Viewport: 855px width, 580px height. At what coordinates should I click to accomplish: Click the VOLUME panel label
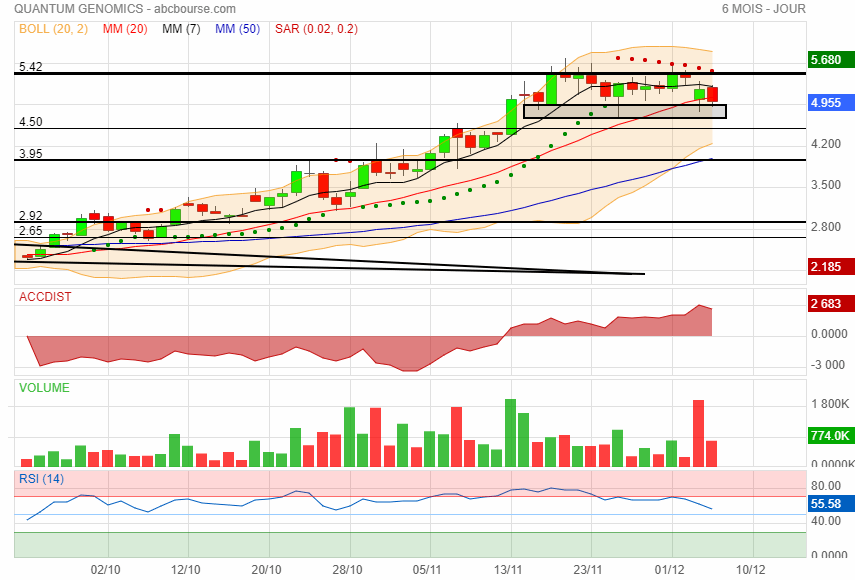[44, 388]
